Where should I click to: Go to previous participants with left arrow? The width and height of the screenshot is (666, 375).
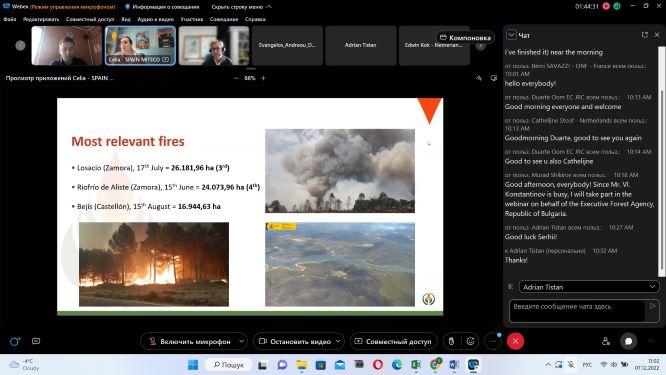20,45
